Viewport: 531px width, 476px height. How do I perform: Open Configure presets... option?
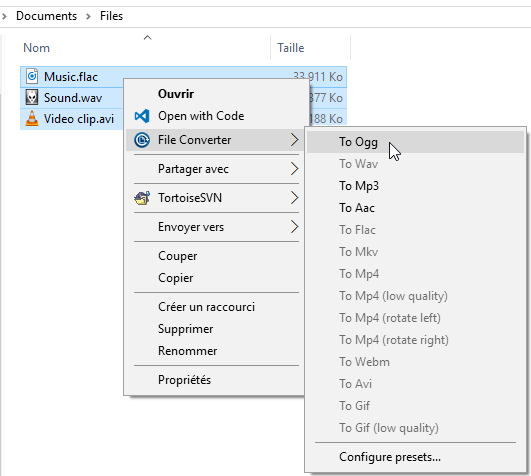[x=390, y=457]
